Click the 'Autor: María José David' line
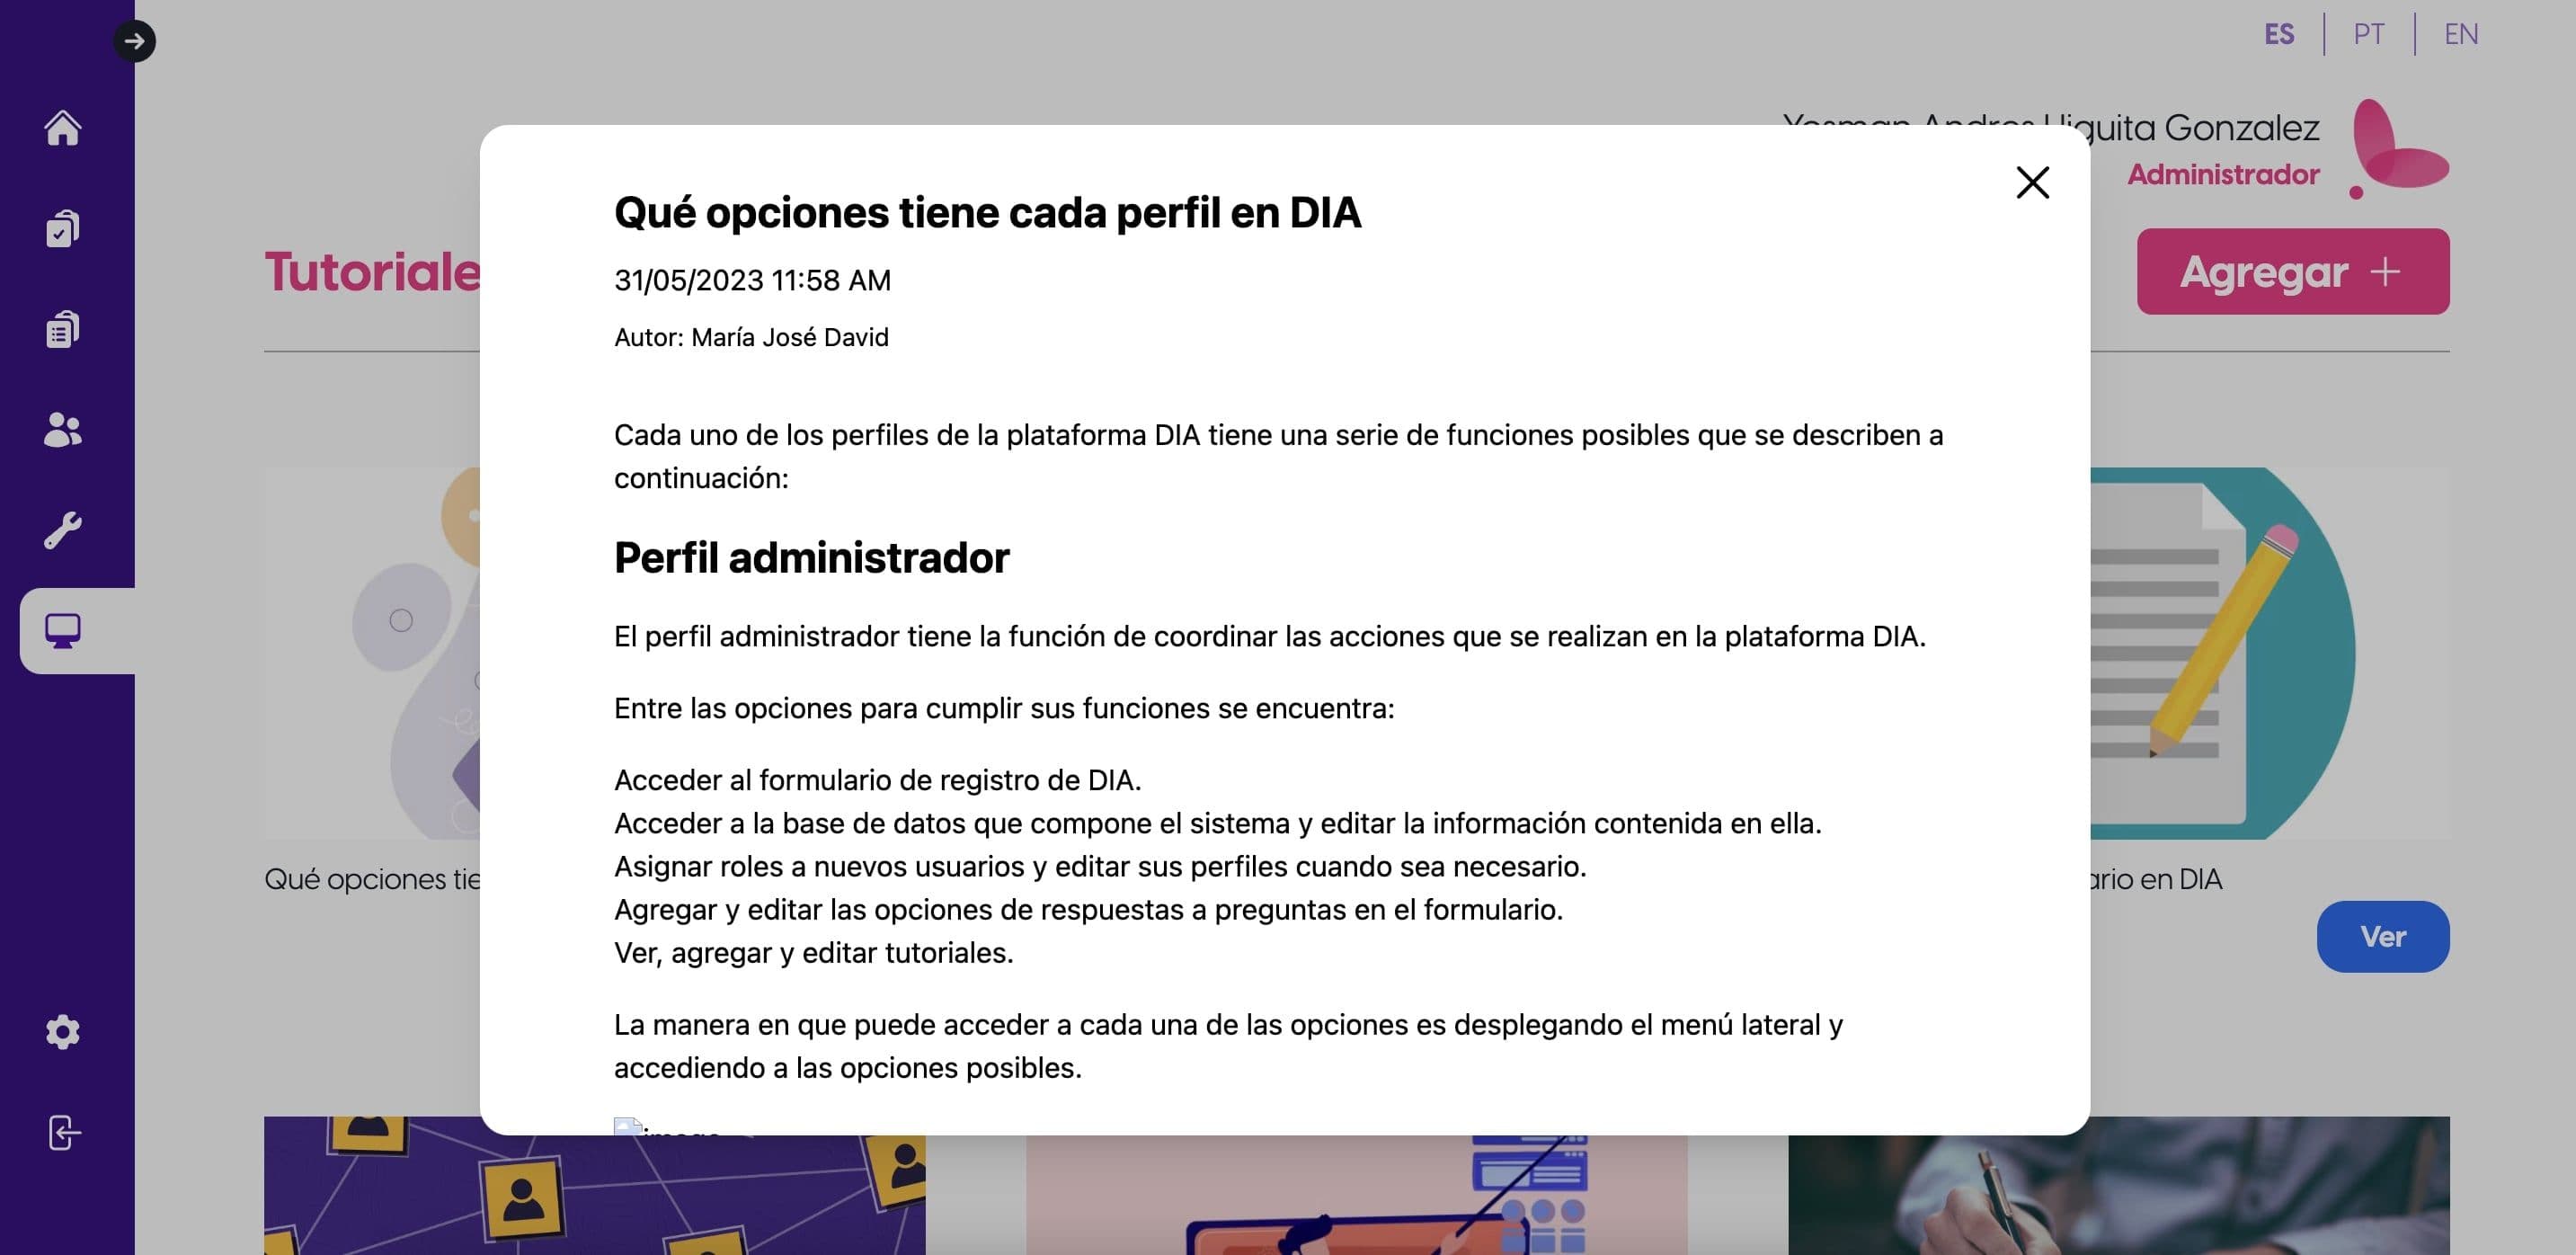The width and height of the screenshot is (2576, 1255). tap(751, 337)
